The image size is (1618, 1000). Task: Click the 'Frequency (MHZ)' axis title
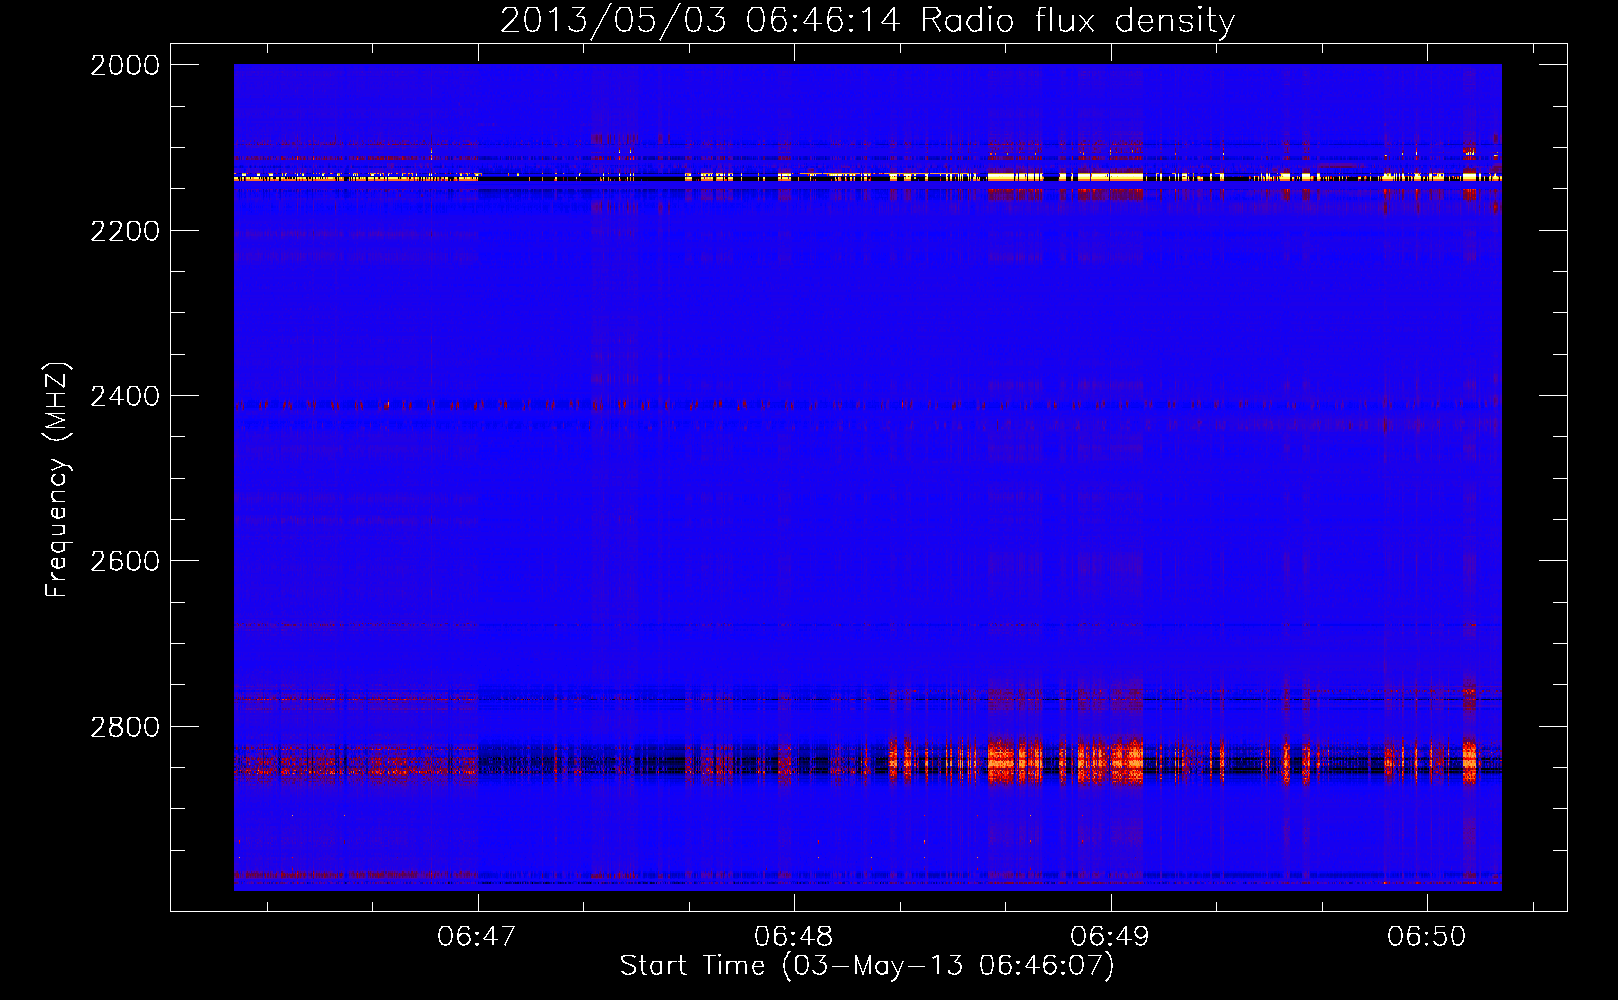click(57, 480)
